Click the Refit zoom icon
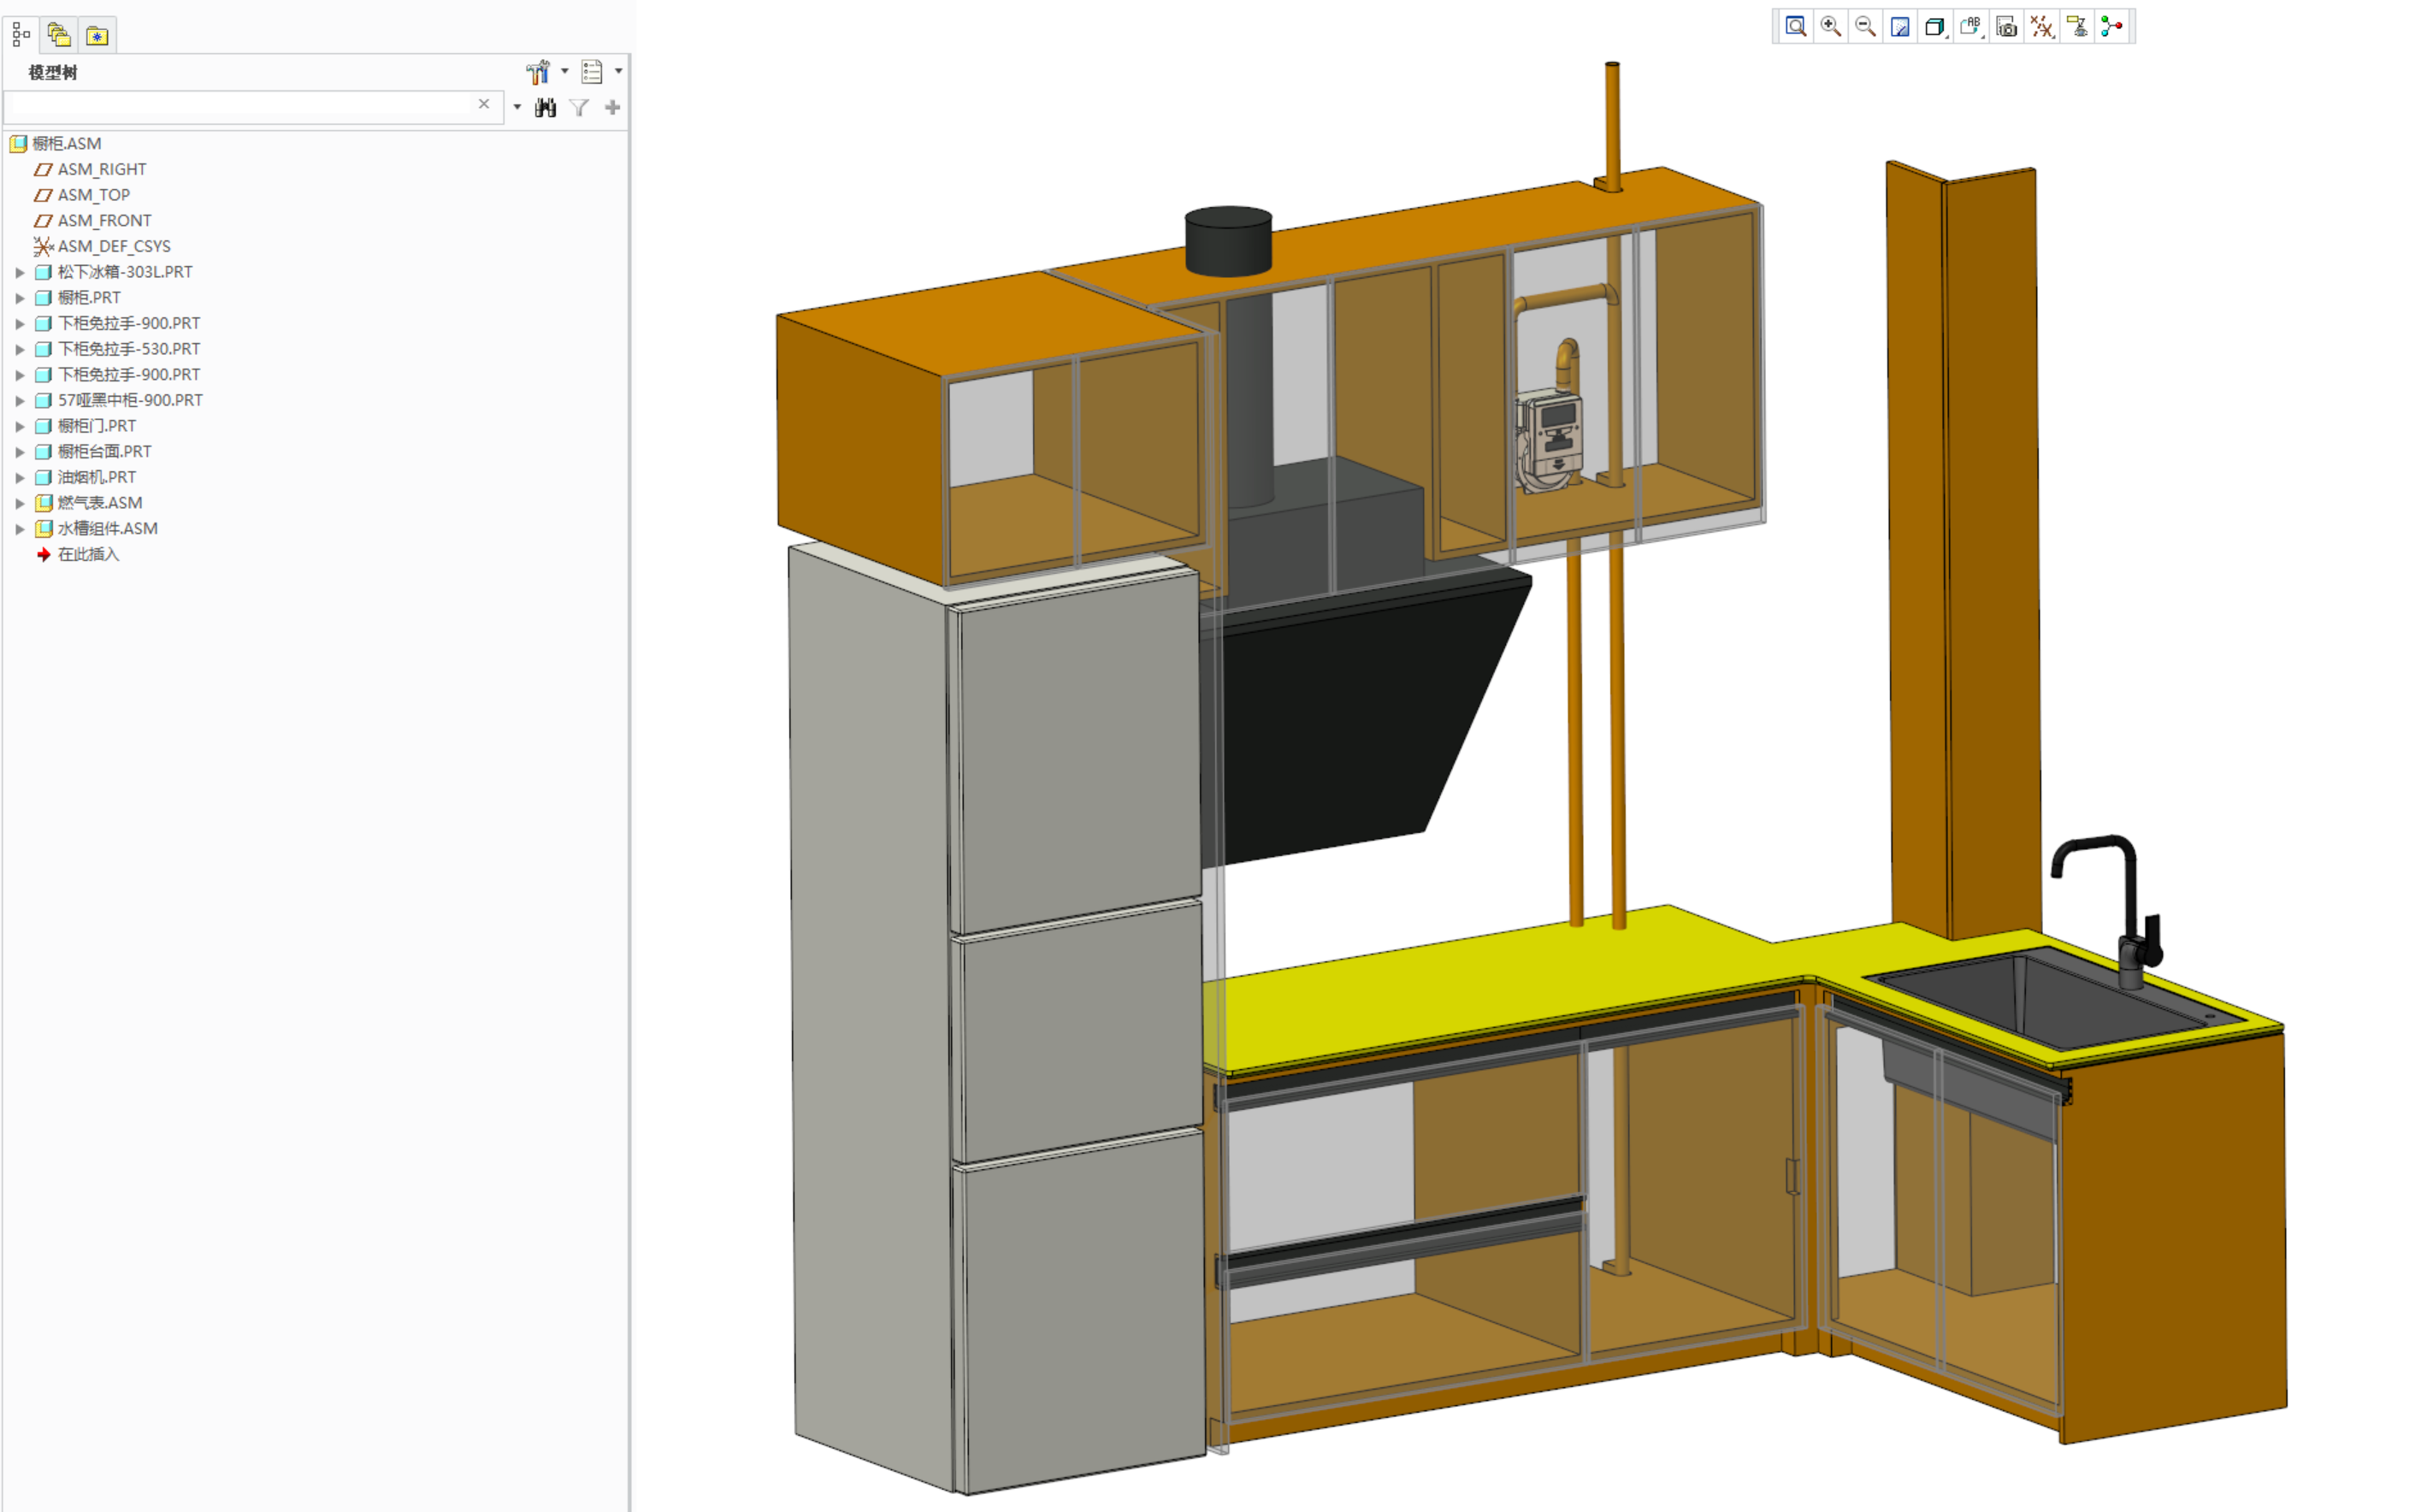 (x=1795, y=27)
